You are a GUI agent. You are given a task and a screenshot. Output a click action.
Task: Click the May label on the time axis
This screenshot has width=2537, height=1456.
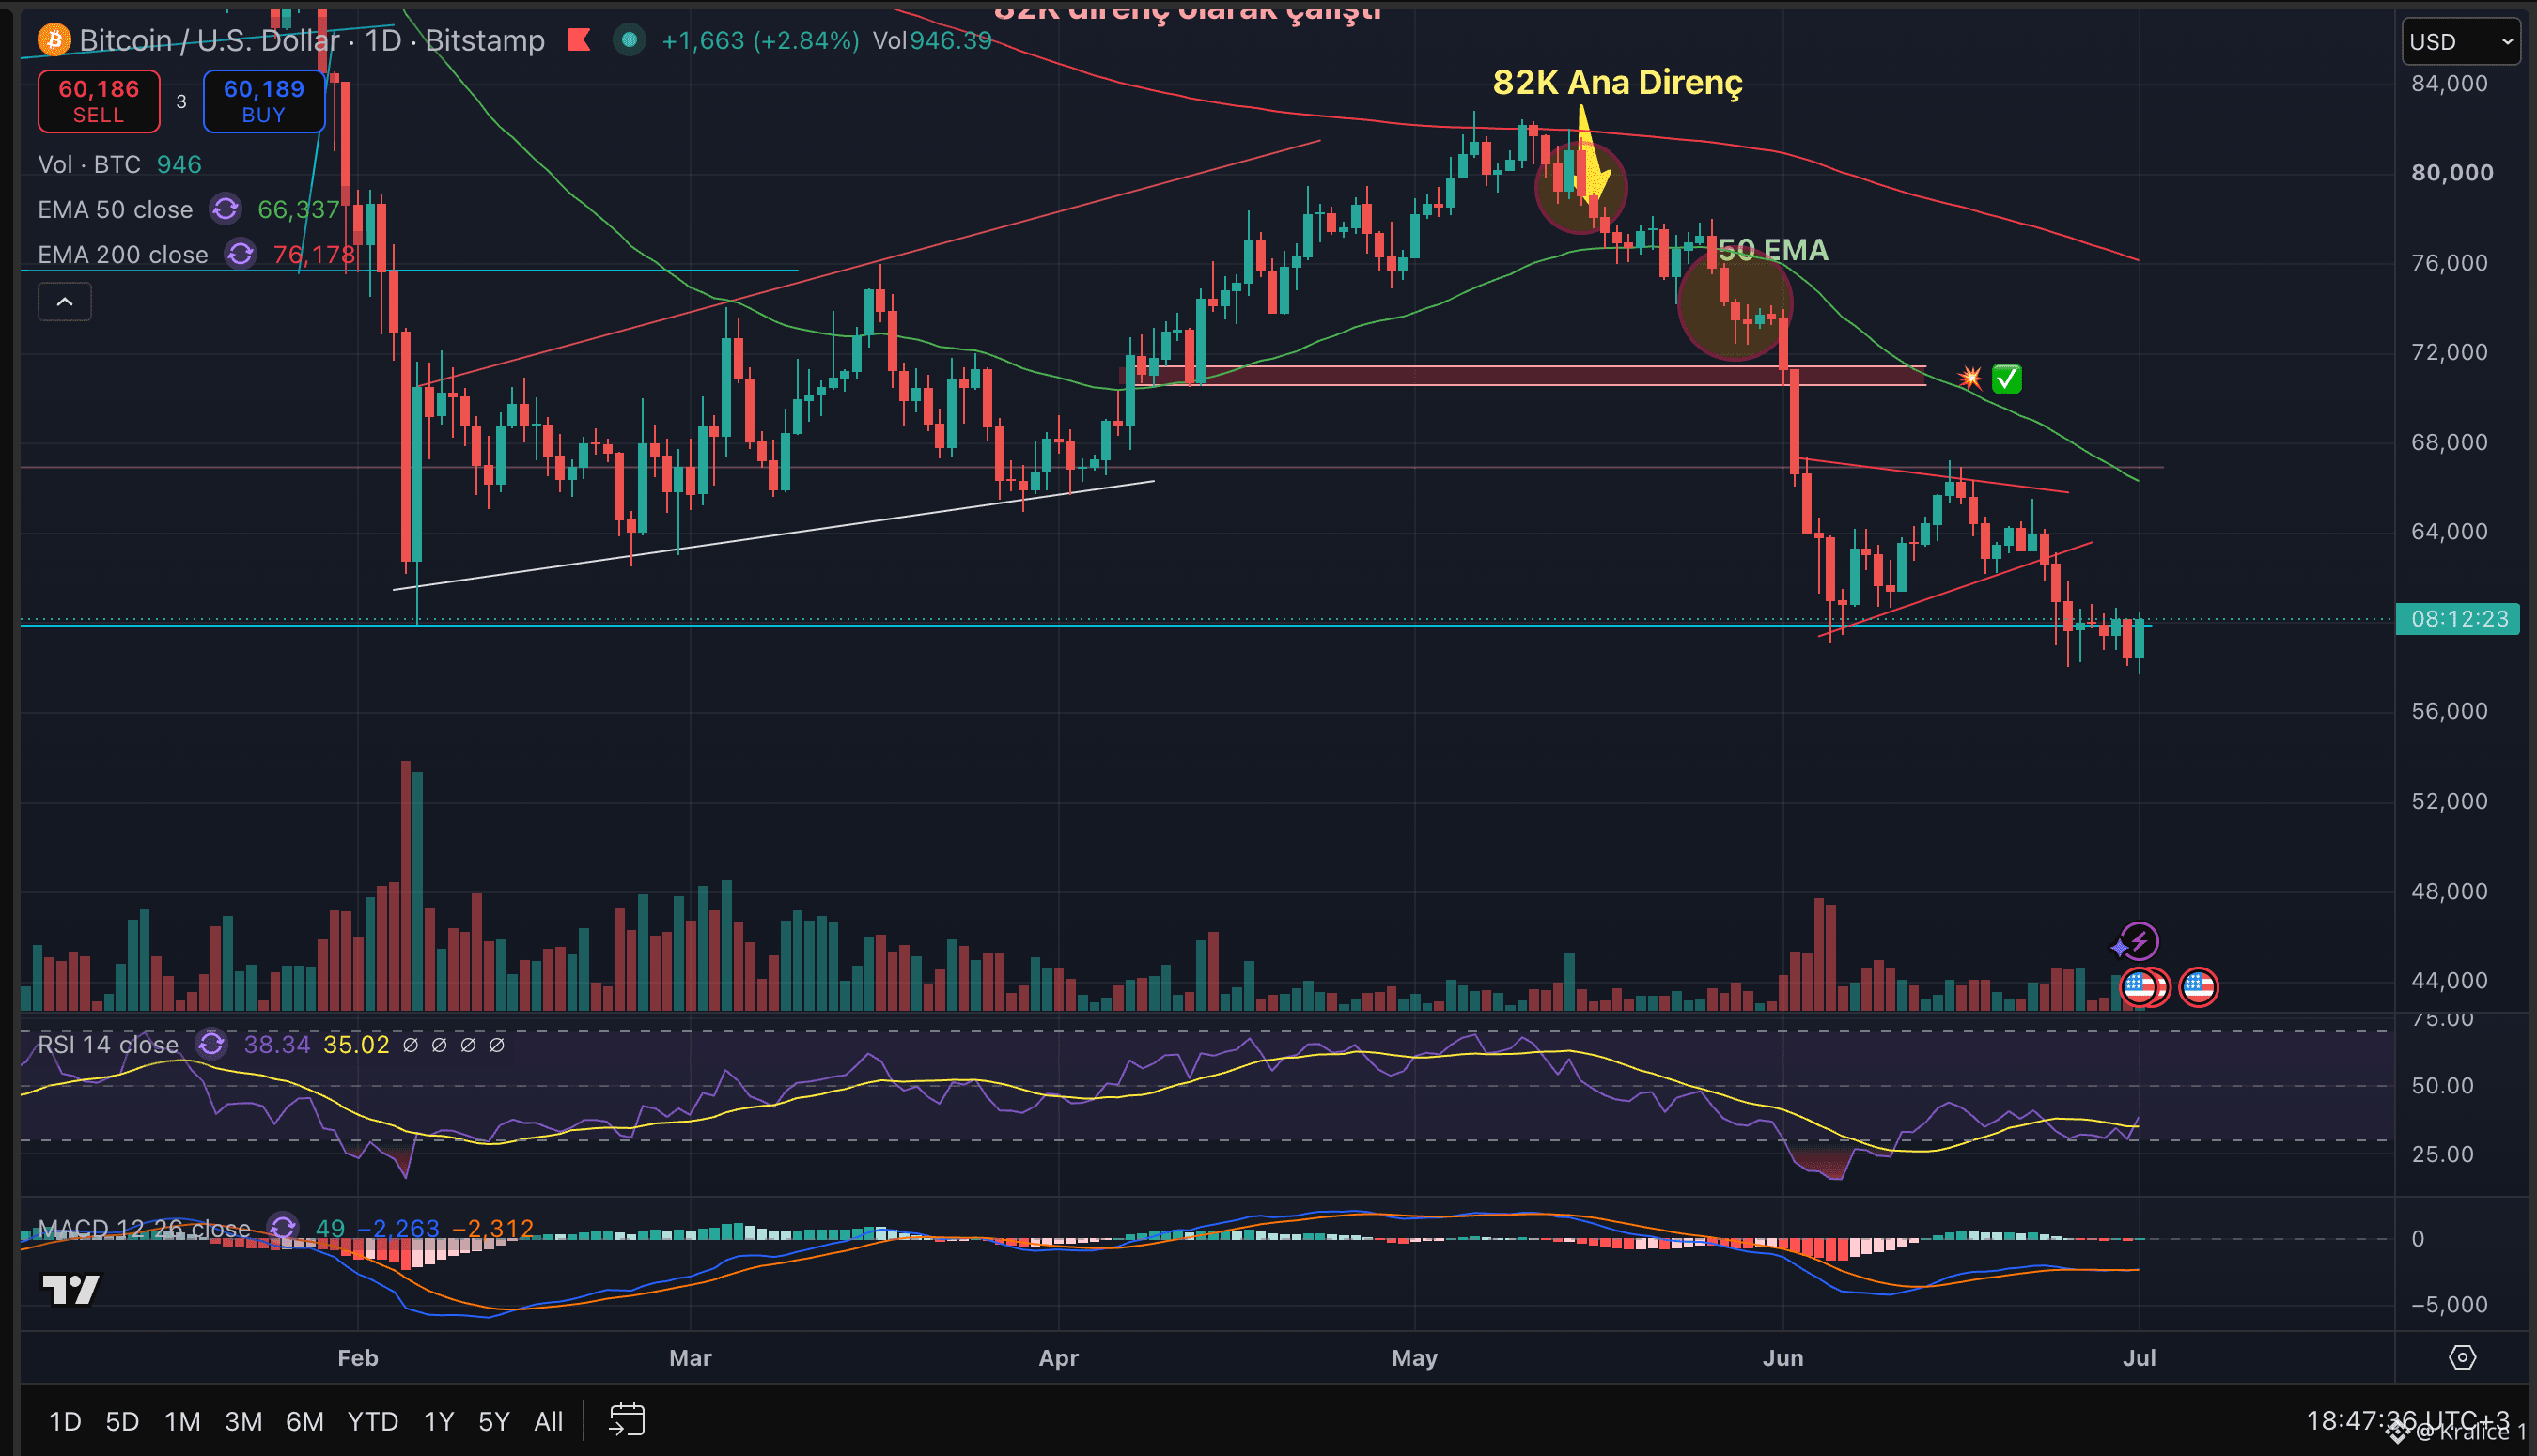coord(1414,1357)
